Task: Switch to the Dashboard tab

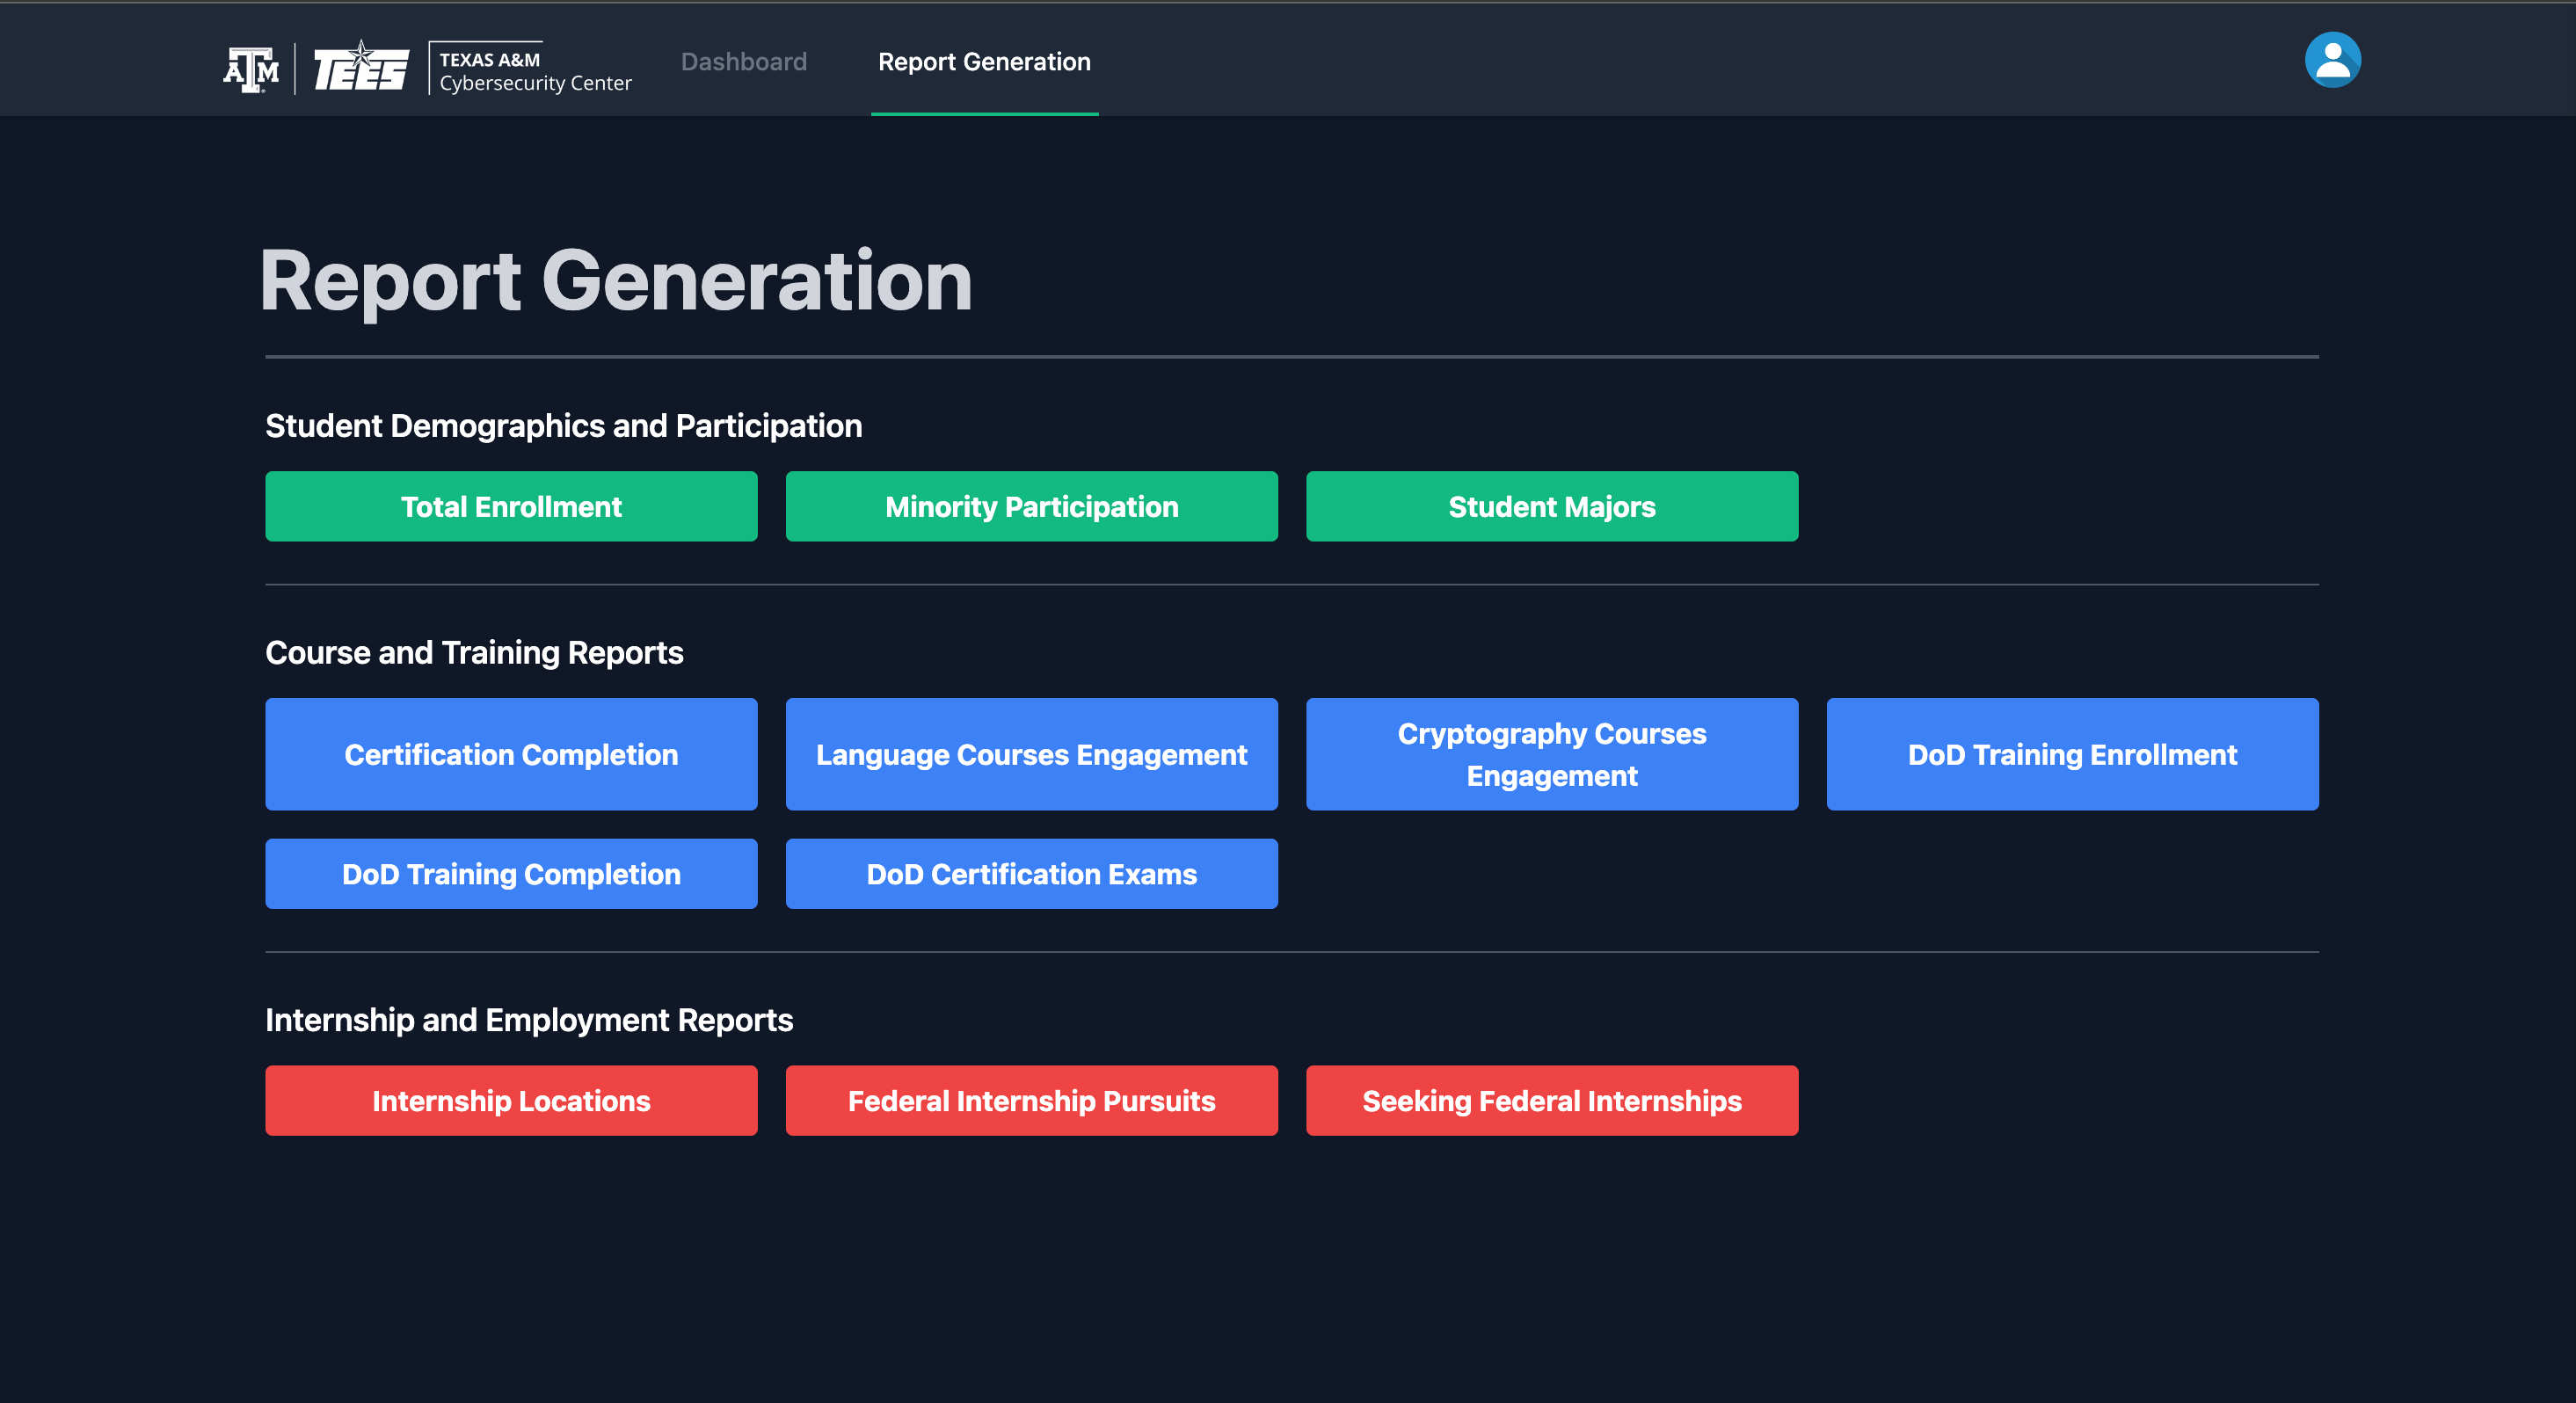Action: pos(743,62)
